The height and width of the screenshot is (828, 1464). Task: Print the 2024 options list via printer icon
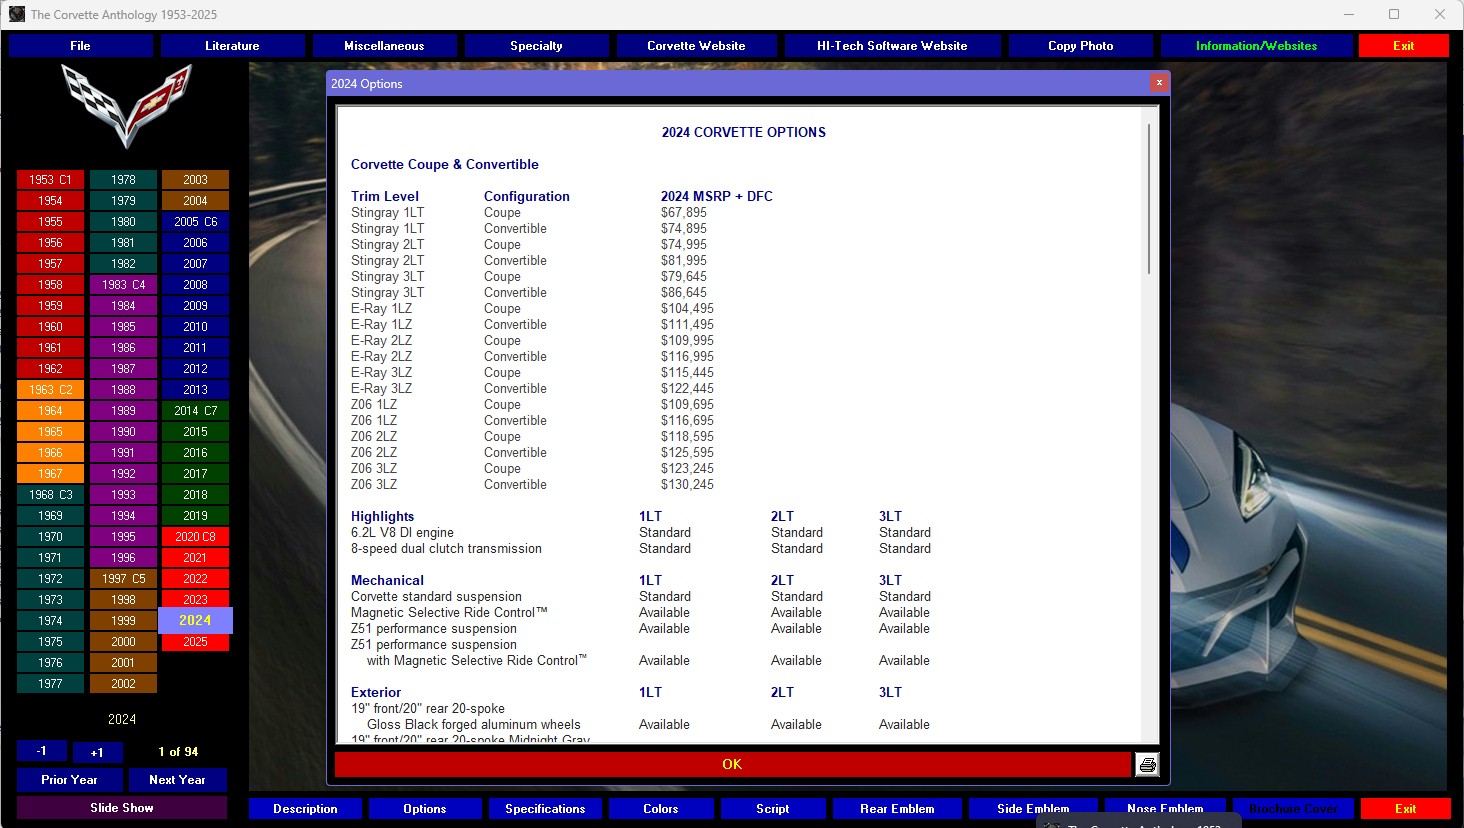[x=1147, y=765]
